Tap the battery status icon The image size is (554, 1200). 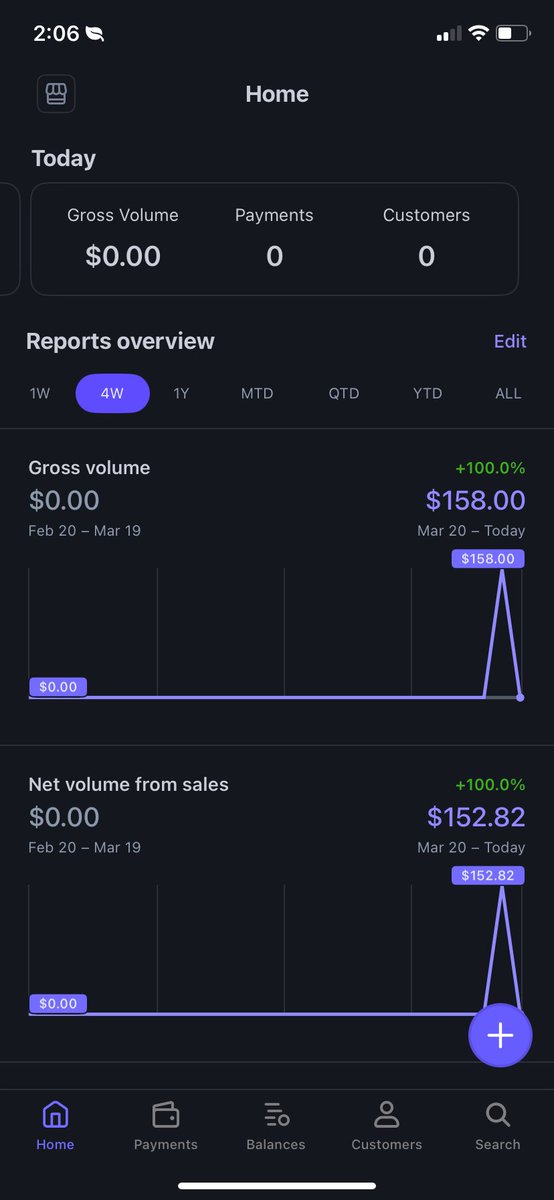[x=511, y=33]
